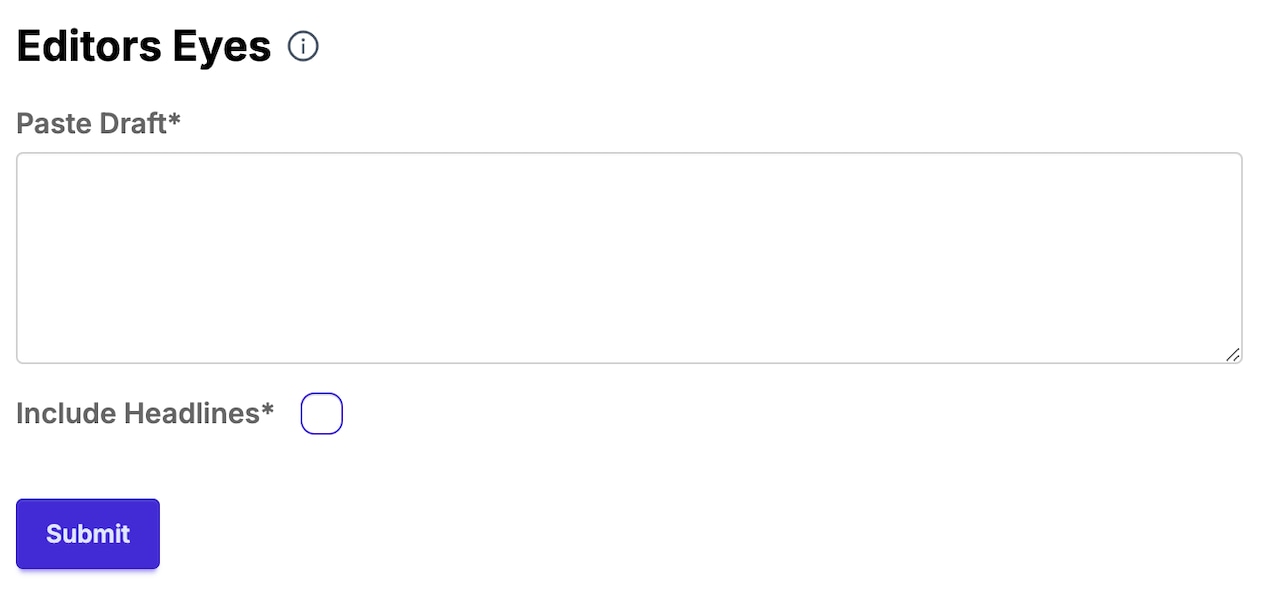Click the Paste Draft field label
1280x608 pixels.
pyautogui.click(x=92, y=124)
